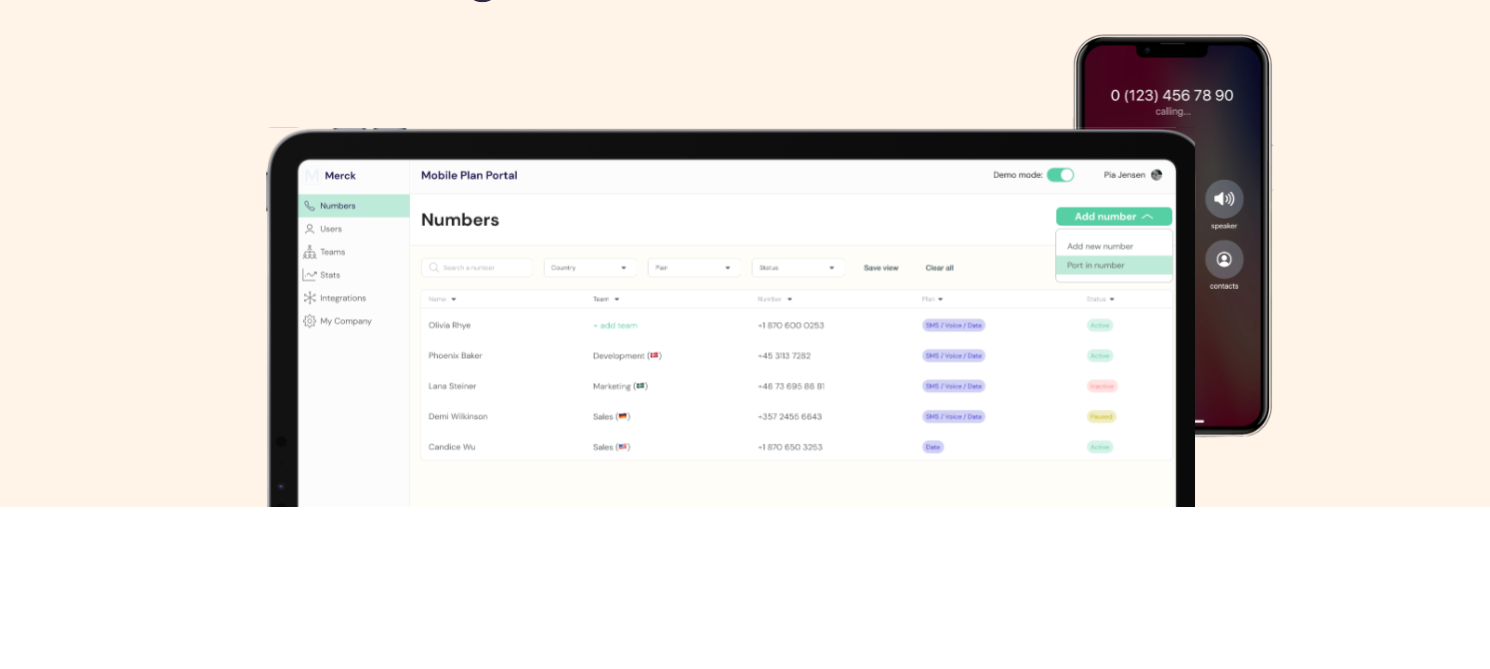Click Clear all to reset filters
The height and width of the screenshot is (669, 1490).
tap(939, 267)
